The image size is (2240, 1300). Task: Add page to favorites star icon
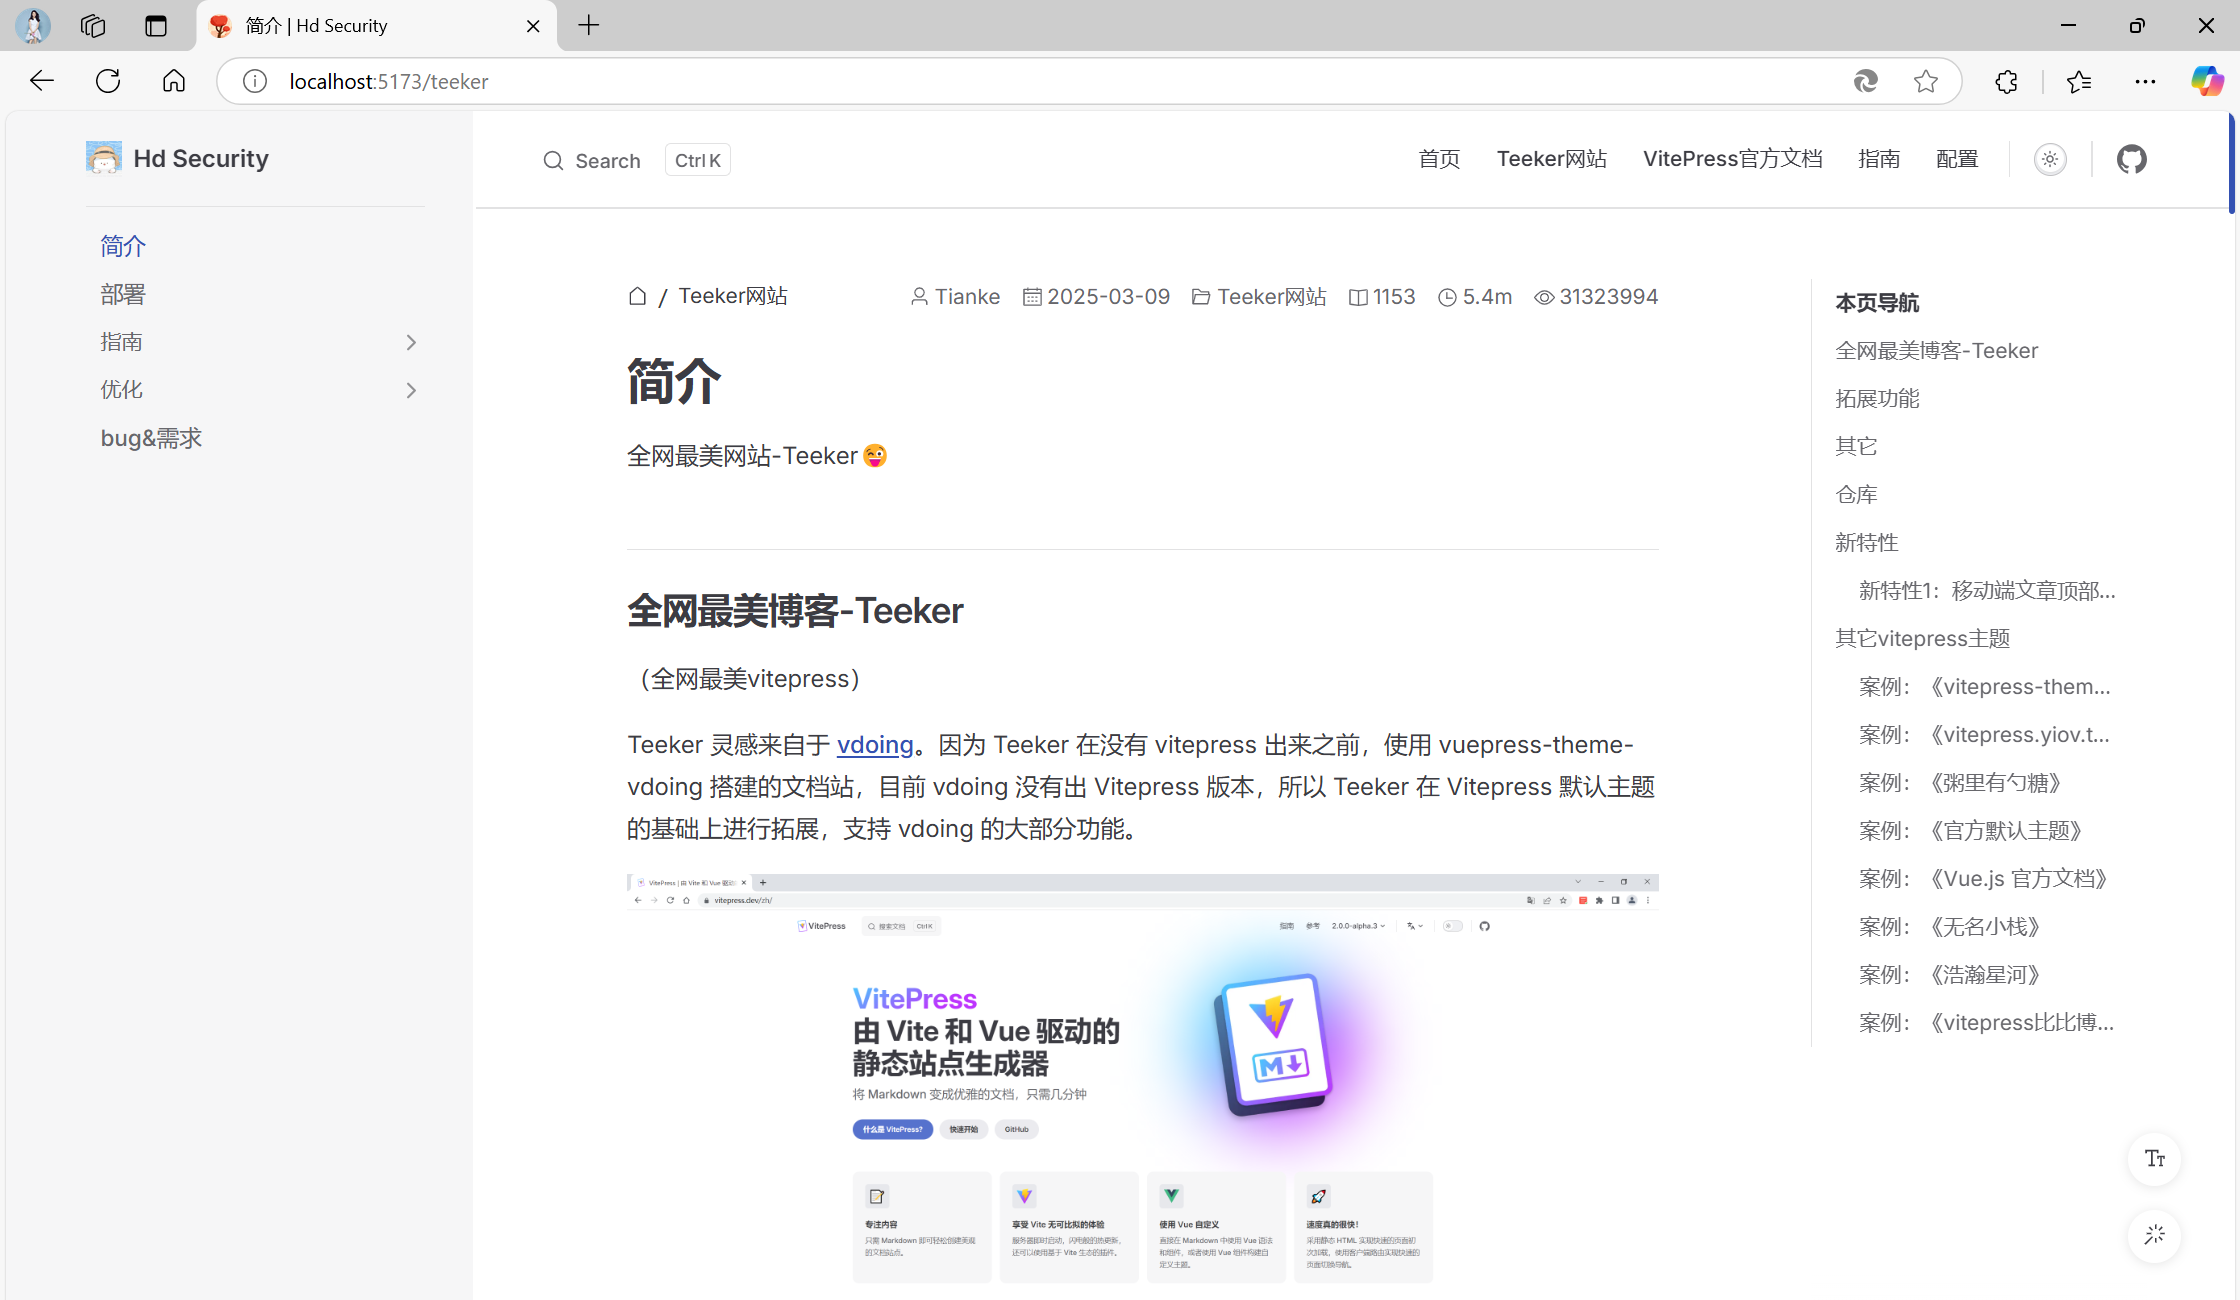click(1926, 81)
